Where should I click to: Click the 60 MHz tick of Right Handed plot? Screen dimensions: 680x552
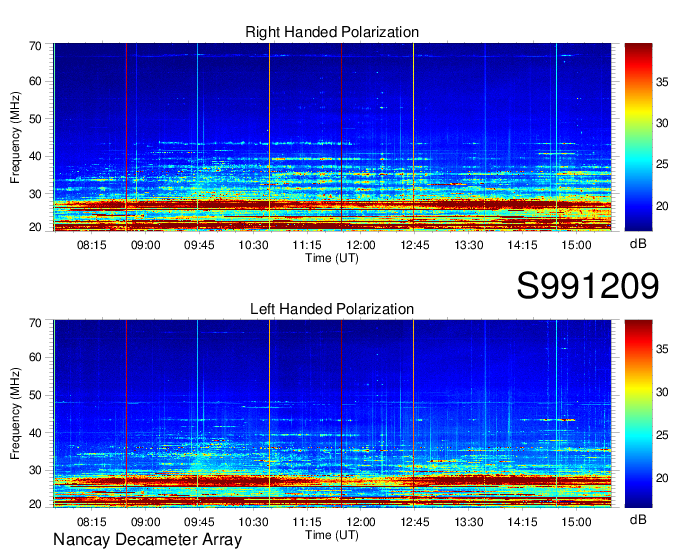tap(36, 81)
